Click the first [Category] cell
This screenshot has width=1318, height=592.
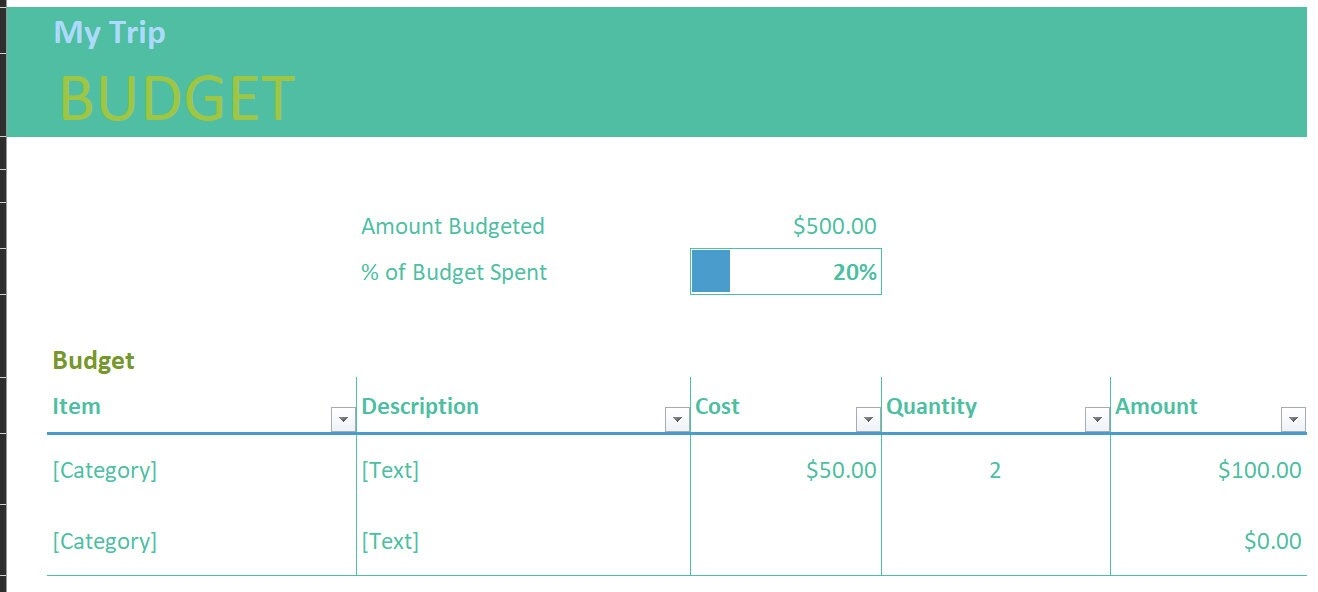pos(105,470)
